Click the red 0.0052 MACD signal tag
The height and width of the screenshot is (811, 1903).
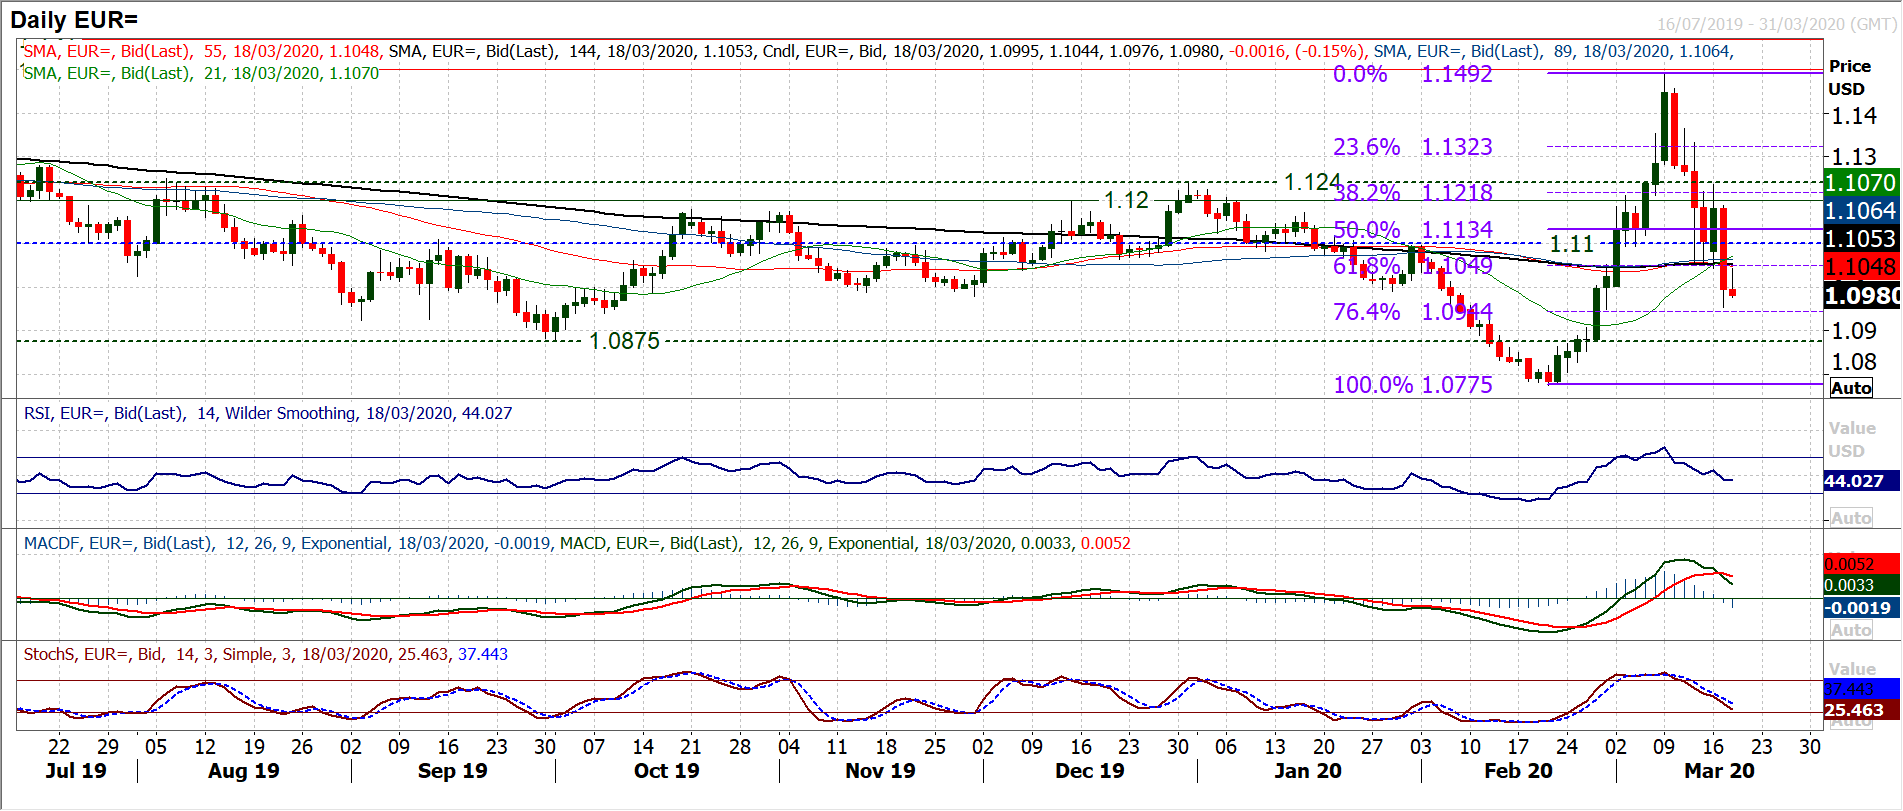pos(1860,564)
